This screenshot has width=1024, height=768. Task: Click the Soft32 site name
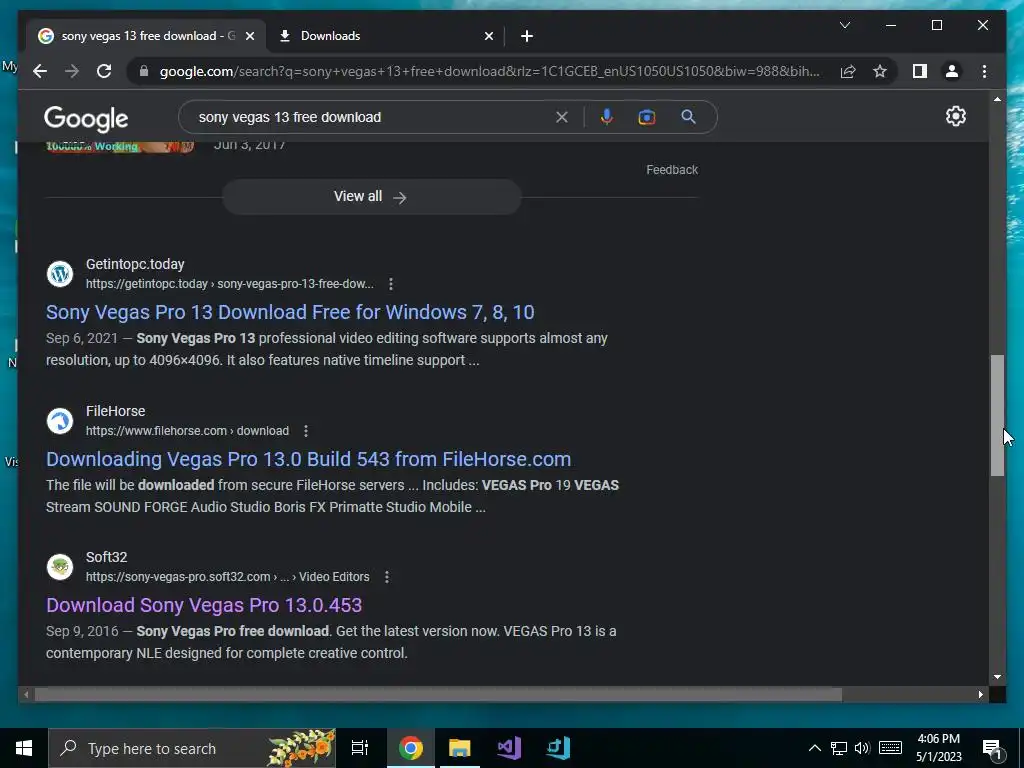click(x=106, y=557)
